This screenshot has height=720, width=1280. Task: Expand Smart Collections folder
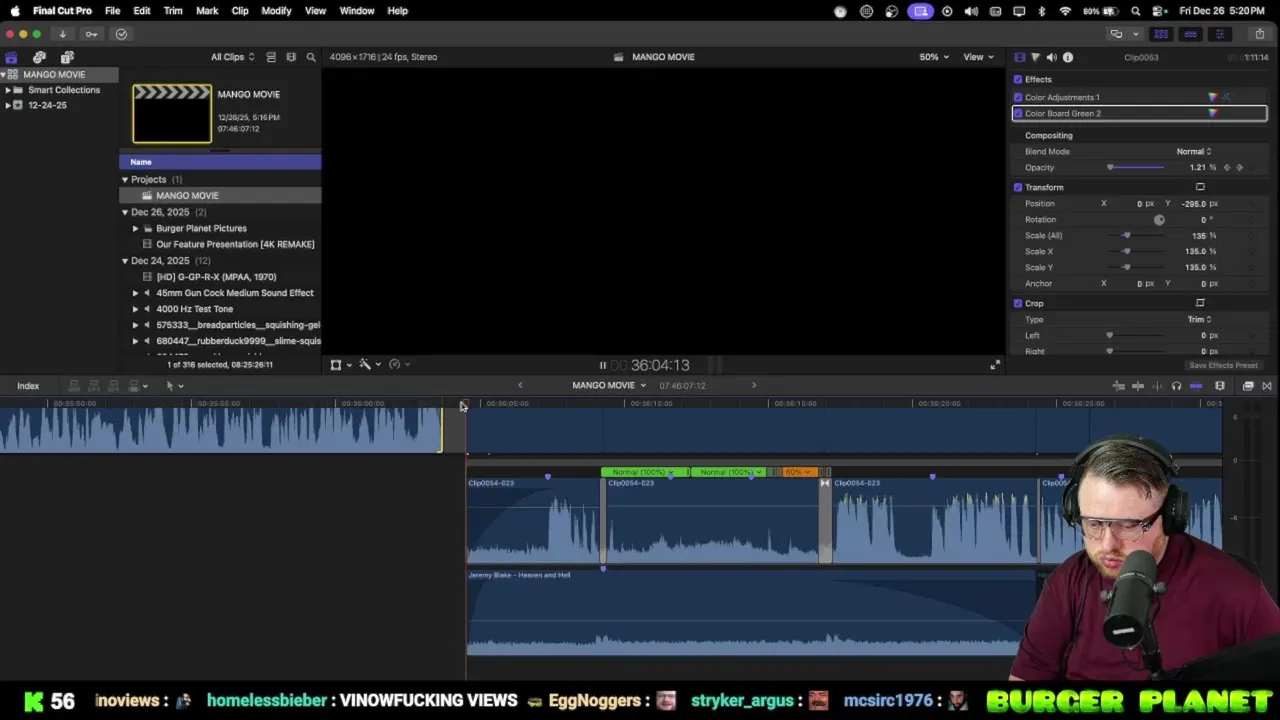pyautogui.click(x=8, y=90)
